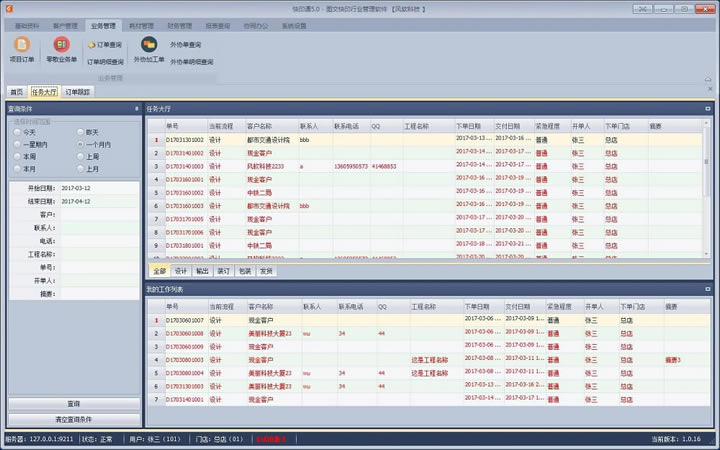Maximize the 任务大厅 panel via its corner icon
720x450 pixels.
pyautogui.click(x=708, y=109)
